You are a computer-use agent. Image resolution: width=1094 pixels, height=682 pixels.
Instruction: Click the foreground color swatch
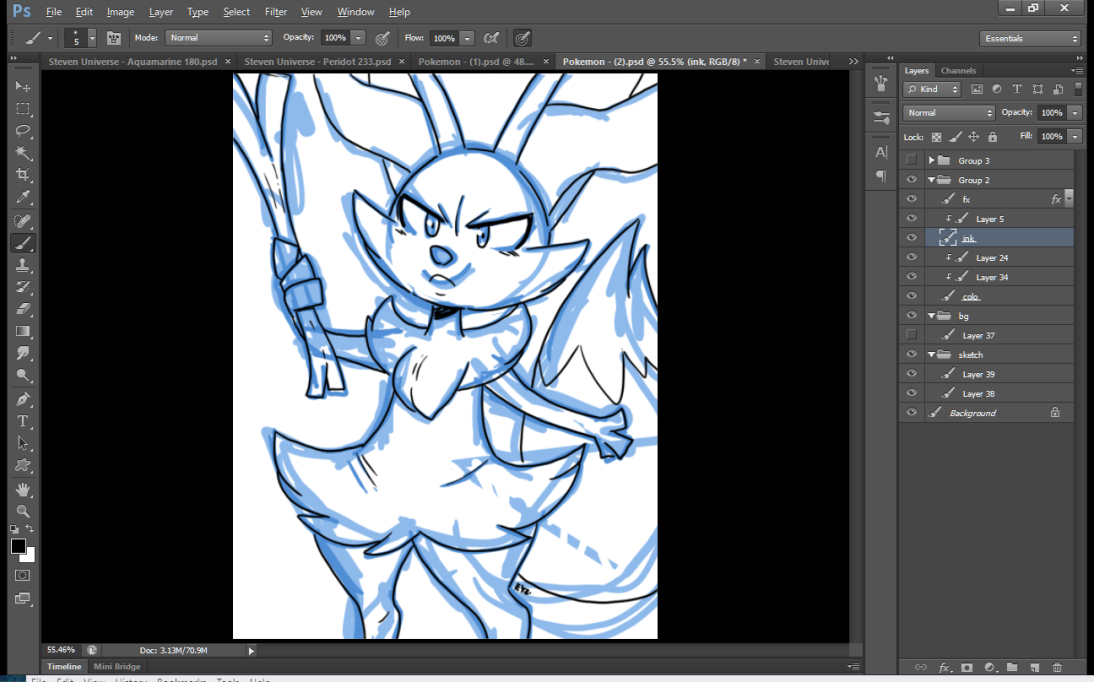pos(18,546)
